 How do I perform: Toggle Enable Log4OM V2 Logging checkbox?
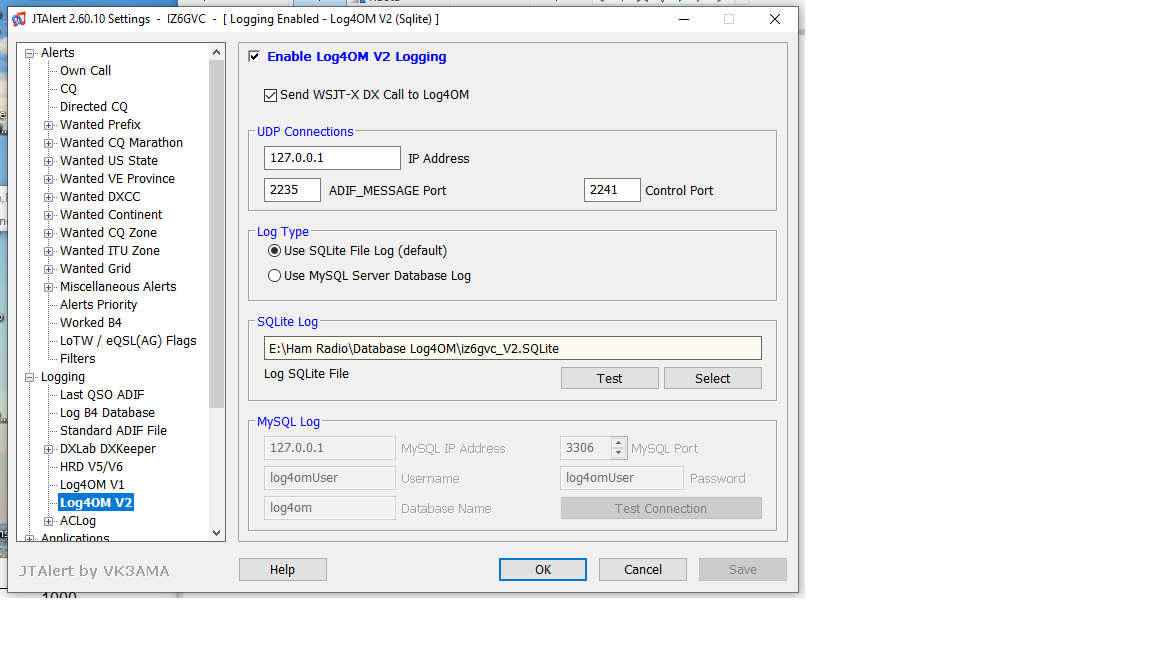coord(254,57)
